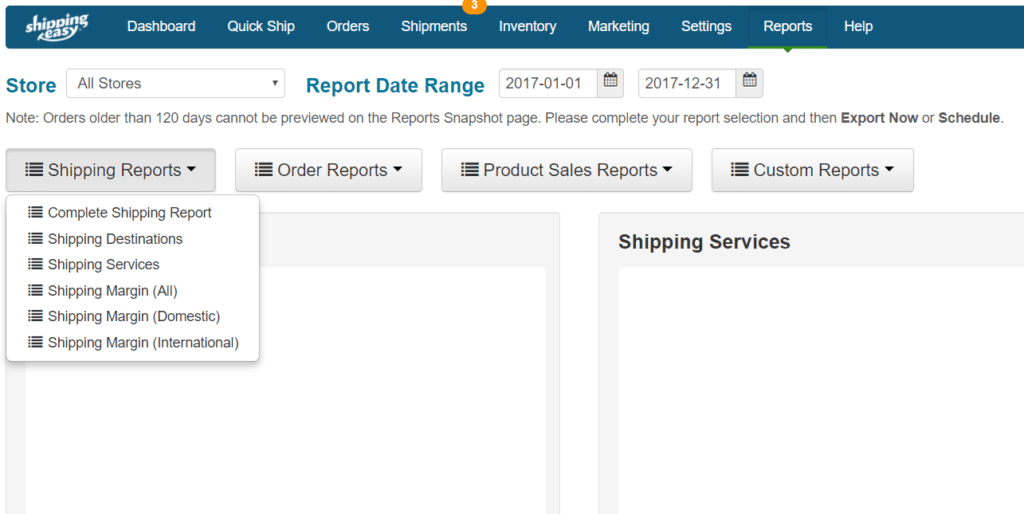The height and width of the screenshot is (514, 1024).
Task: Click the end date field 2017-12-31
Action: tap(687, 83)
